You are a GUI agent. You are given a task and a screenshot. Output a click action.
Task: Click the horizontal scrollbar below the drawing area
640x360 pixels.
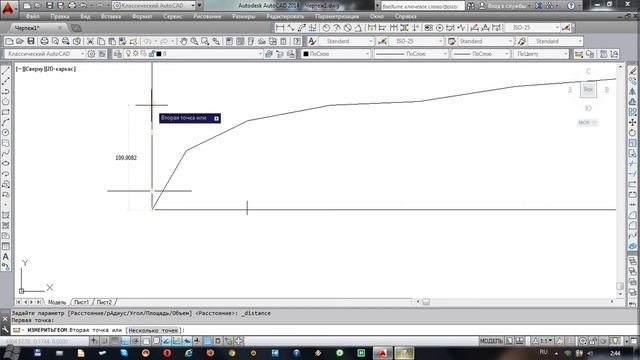(x=514, y=302)
